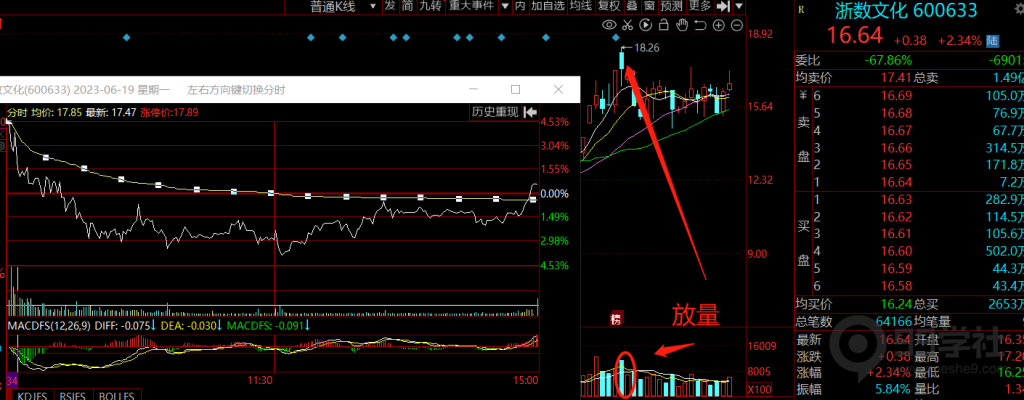1024x400 pixels.
Task: Click the 均买价 16.24 value
Action: pos(895,304)
